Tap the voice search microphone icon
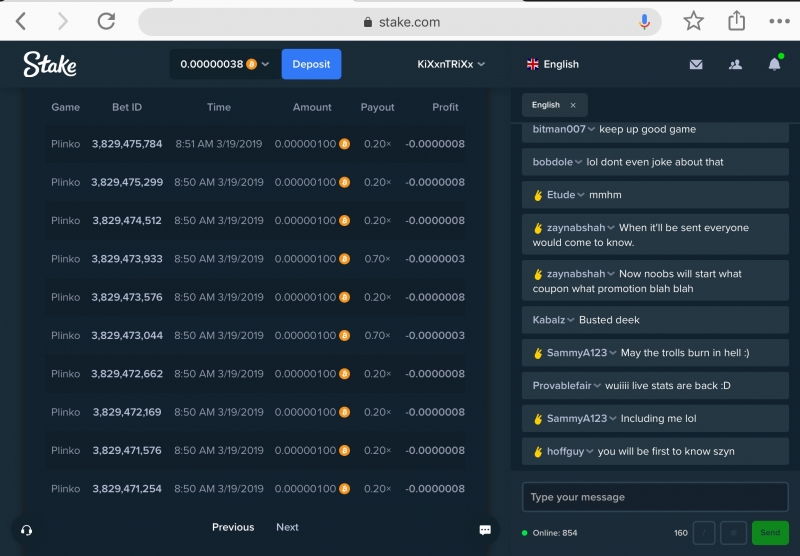The image size is (800, 556). [644, 22]
